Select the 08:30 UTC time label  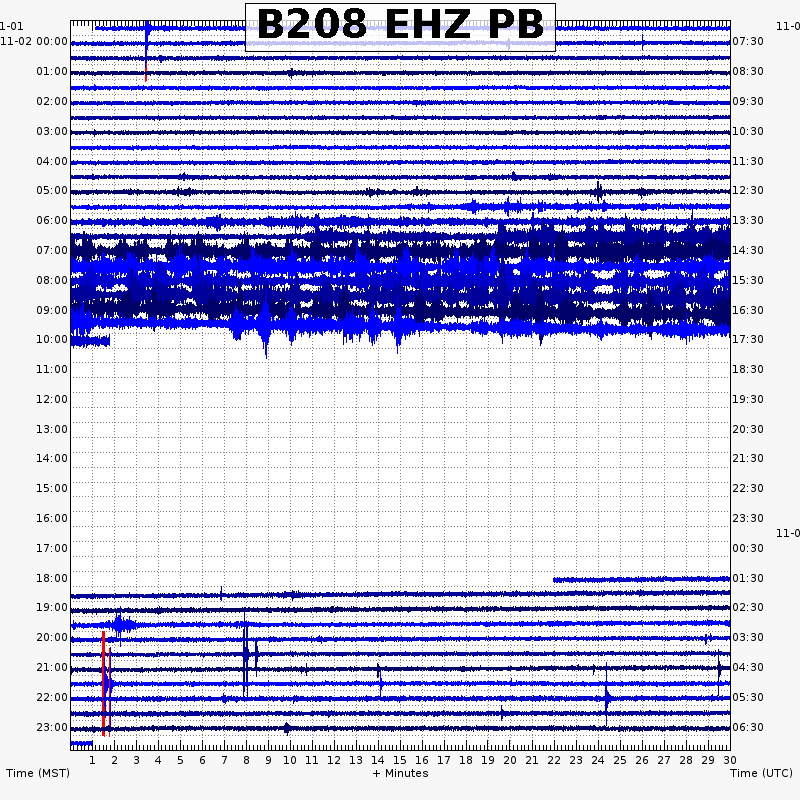(x=748, y=71)
